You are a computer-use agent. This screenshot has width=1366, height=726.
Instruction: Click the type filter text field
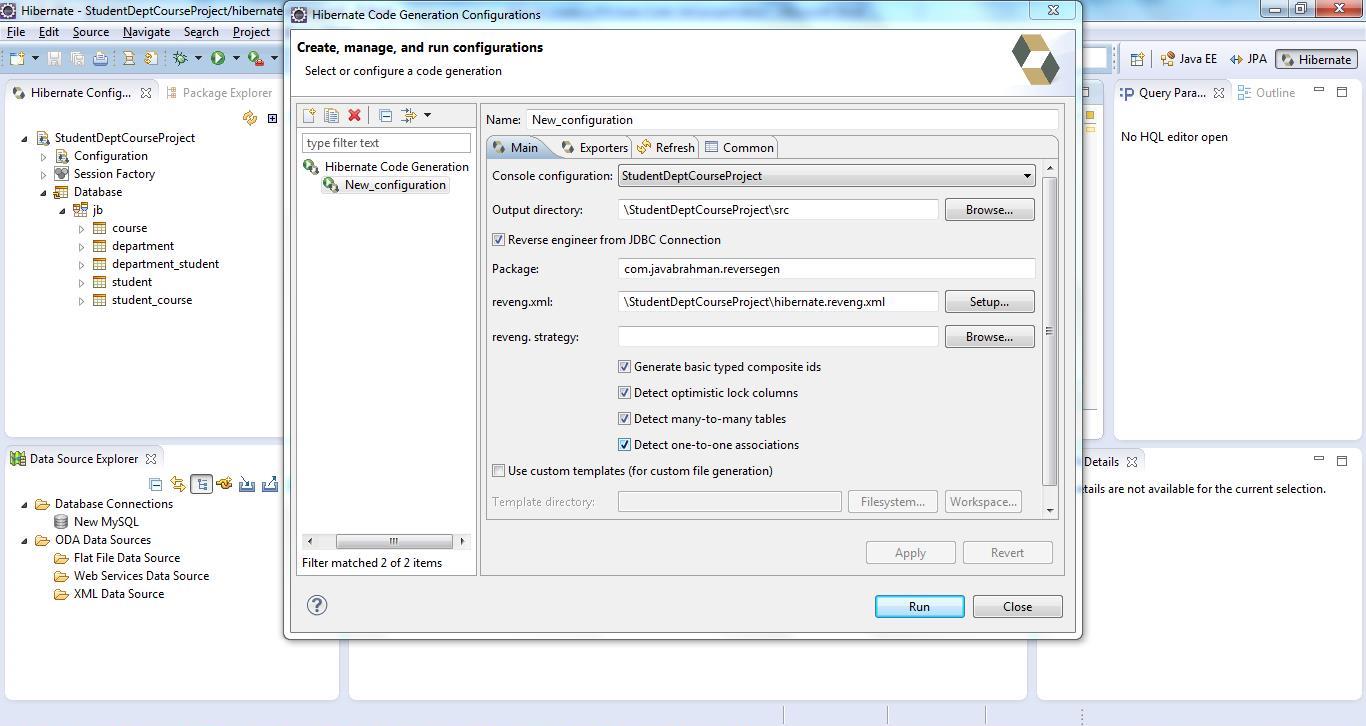(x=386, y=143)
